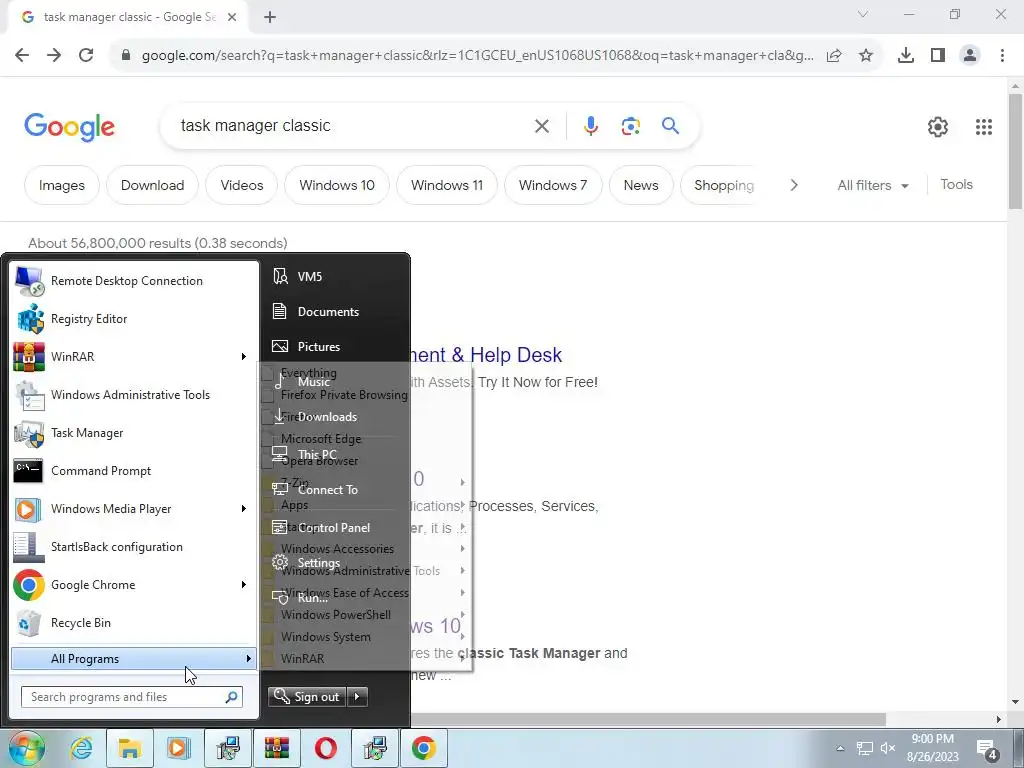The height and width of the screenshot is (768, 1024).
Task: Open the All Programs list
Action: [x=133, y=659]
